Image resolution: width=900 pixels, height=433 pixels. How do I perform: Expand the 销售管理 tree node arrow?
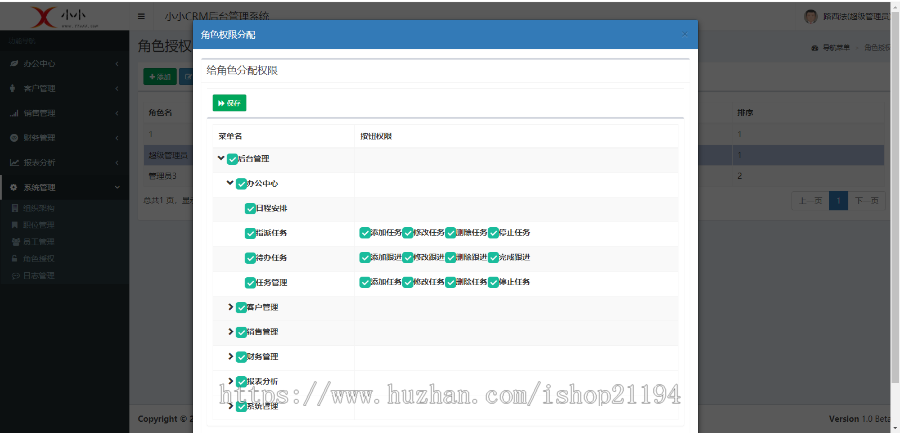[231, 332]
